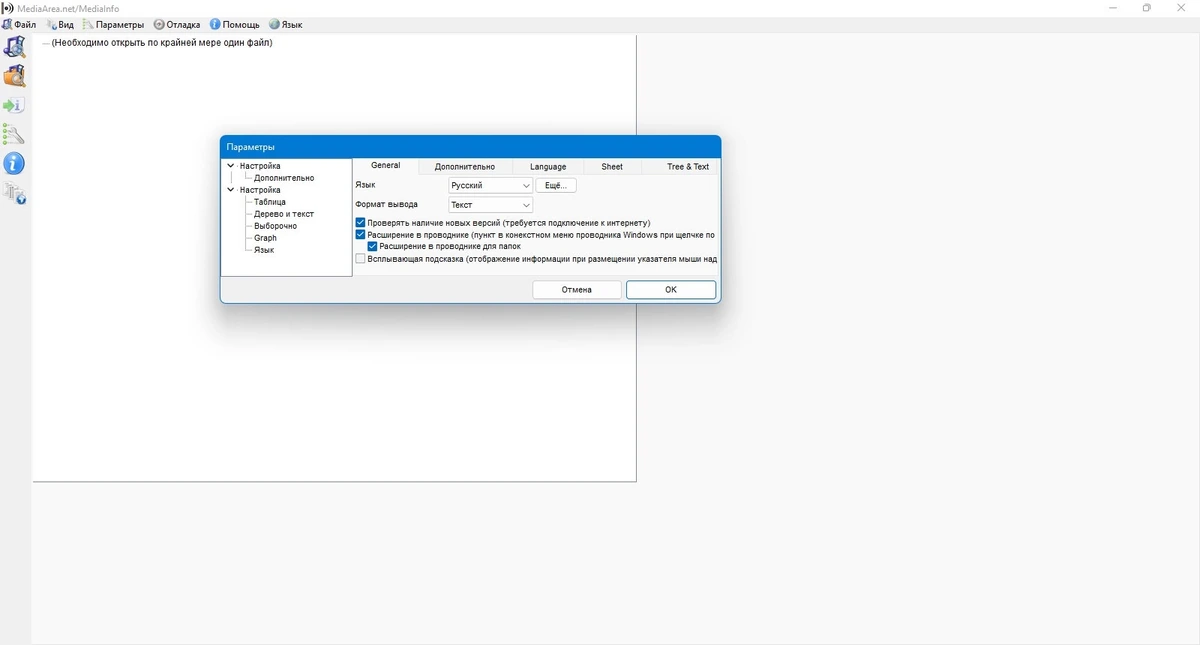Click the open file icon in left sidebar
The height and width of the screenshot is (645, 1200).
pyautogui.click(x=14, y=47)
